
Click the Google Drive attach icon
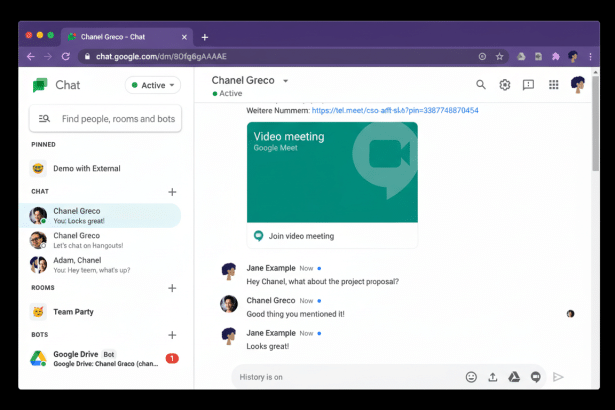[x=514, y=377]
